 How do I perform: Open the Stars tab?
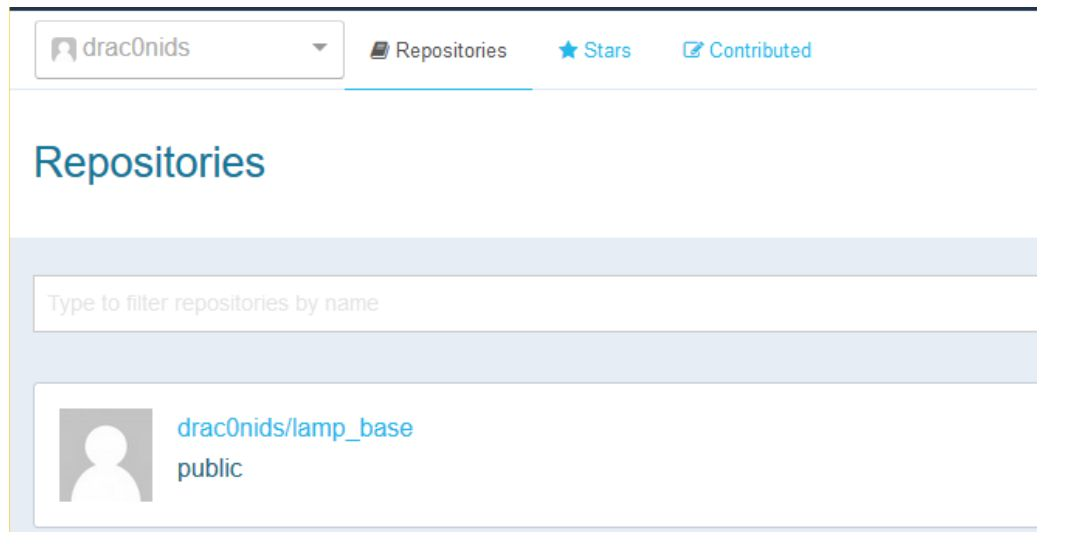click(595, 50)
